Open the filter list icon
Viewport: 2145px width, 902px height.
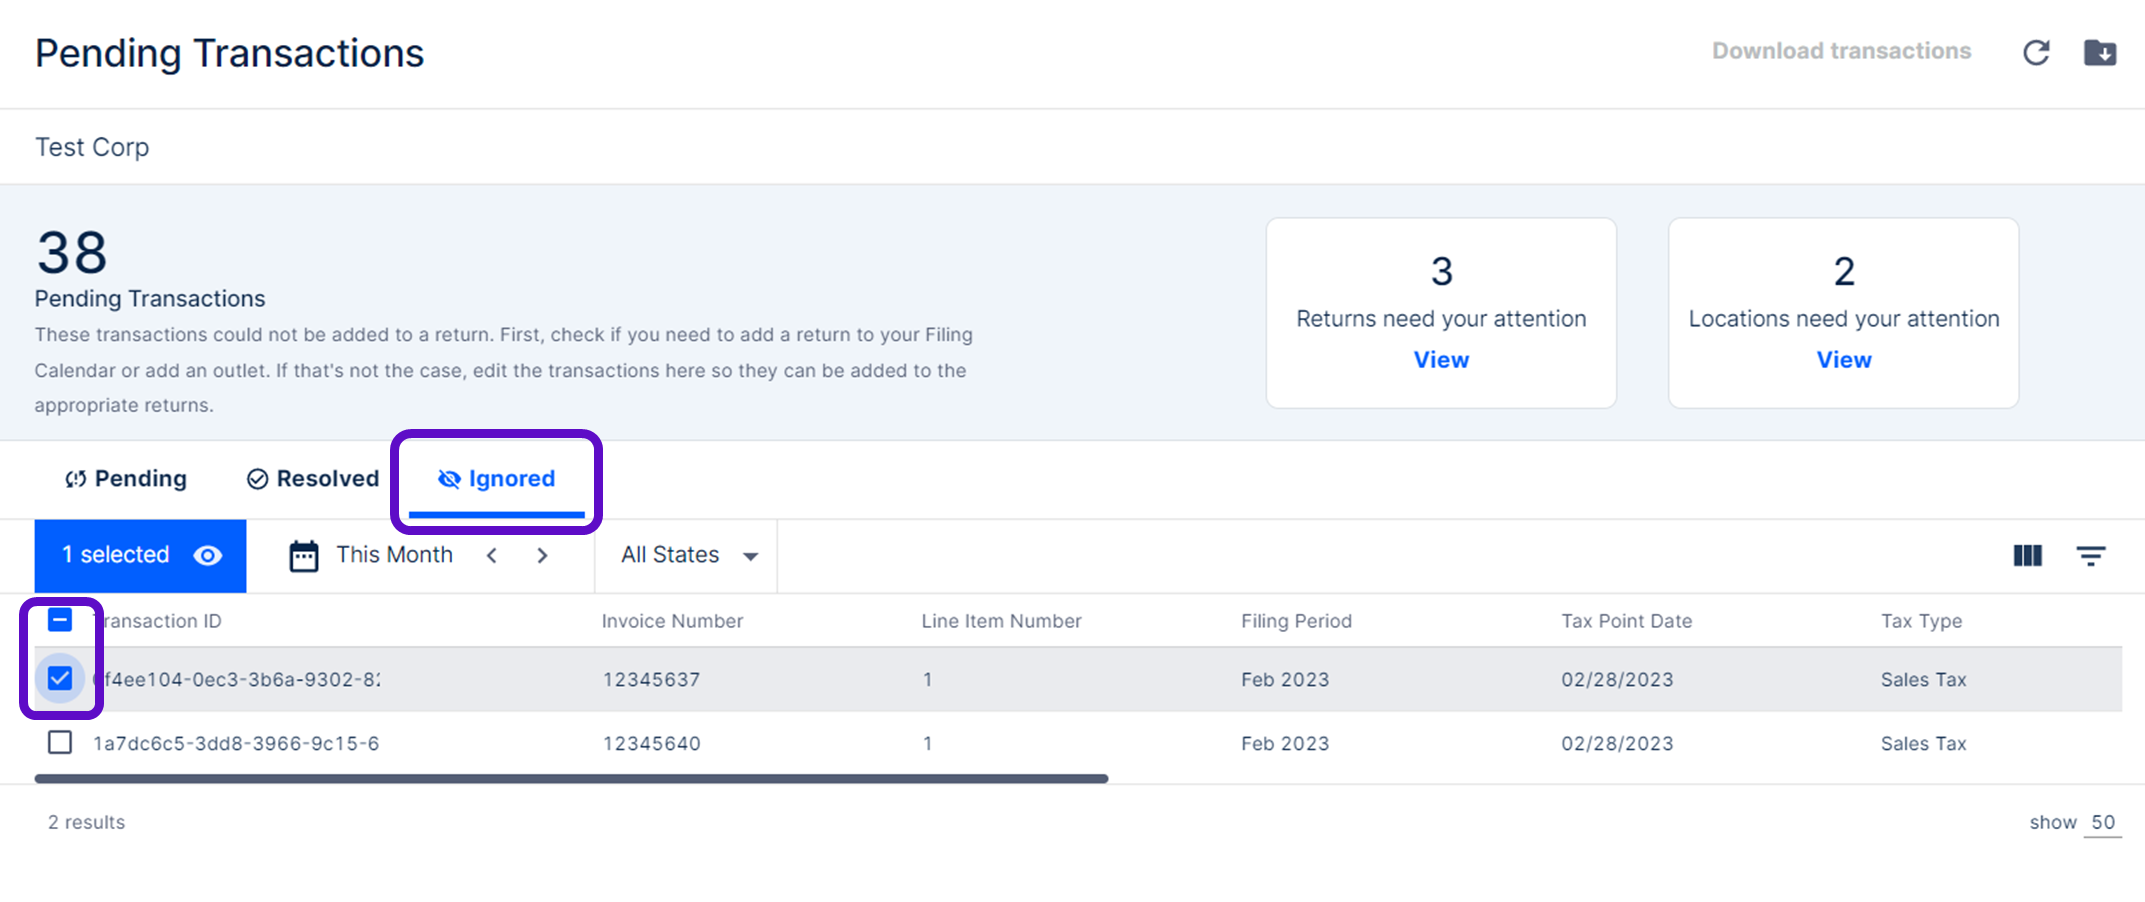tap(2090, 556)
